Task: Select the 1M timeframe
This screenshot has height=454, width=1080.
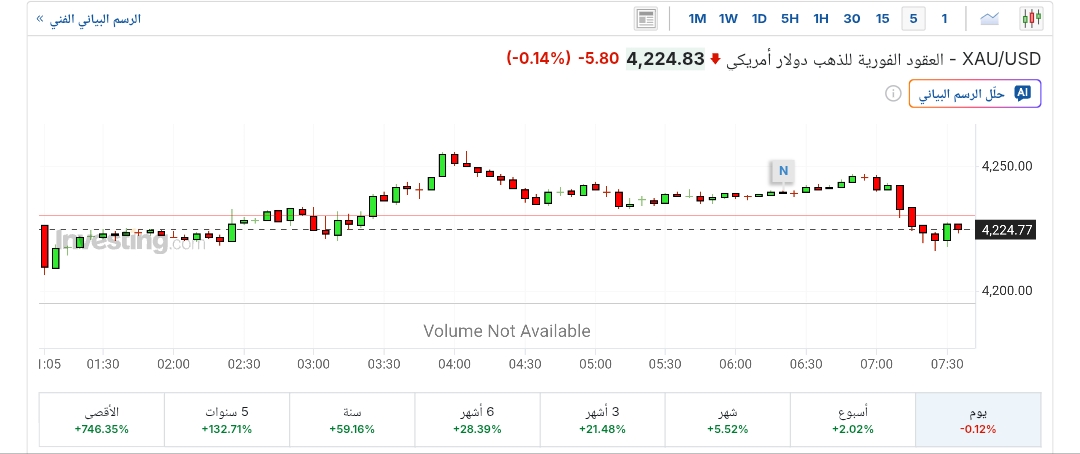Action: point(697,18)
